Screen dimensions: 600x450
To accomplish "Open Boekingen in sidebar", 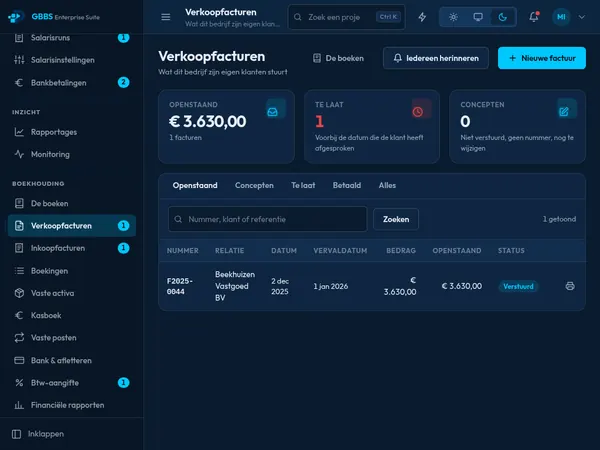I will tap(72, 271).
